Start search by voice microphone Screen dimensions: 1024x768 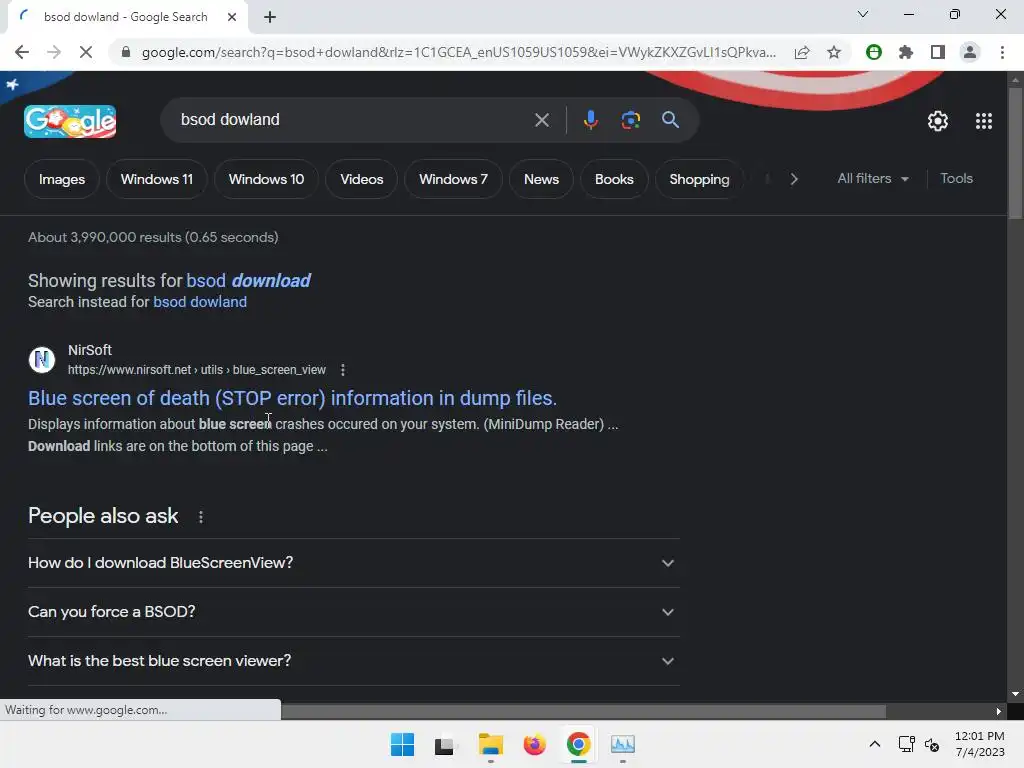click(590, 120)
